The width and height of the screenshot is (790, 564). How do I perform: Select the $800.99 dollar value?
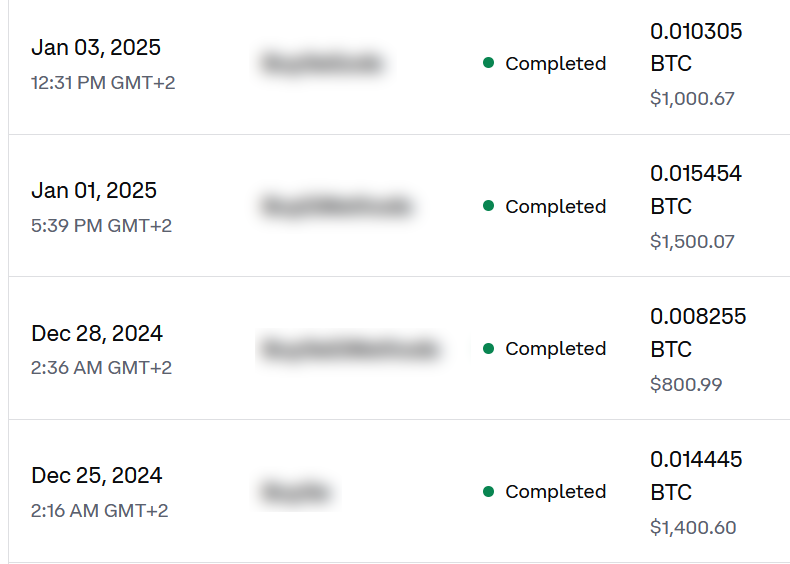coord(686,384)
